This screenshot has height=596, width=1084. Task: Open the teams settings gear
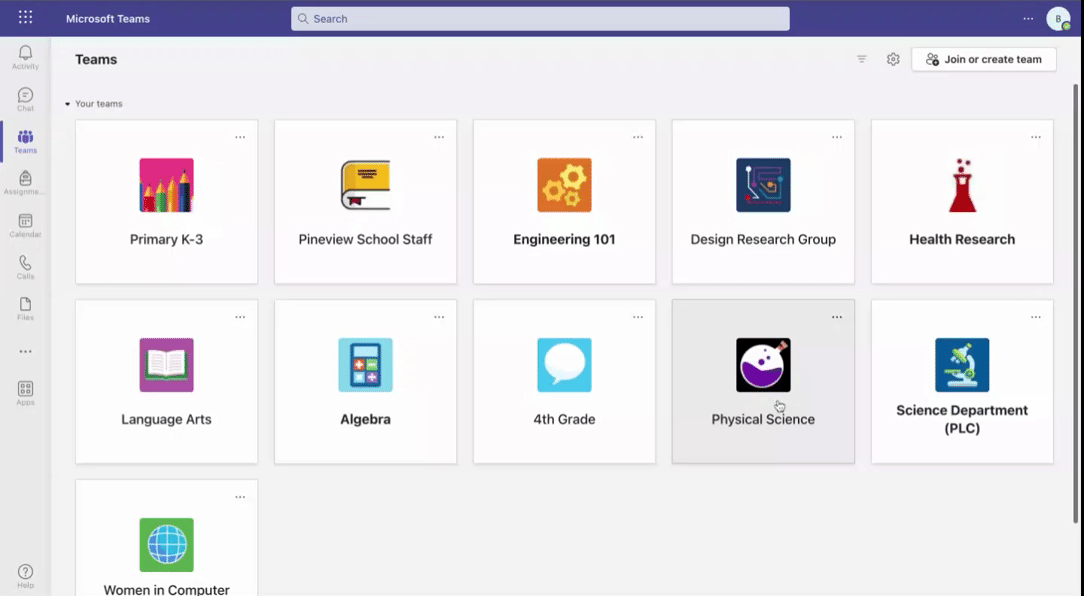(893, 59)
